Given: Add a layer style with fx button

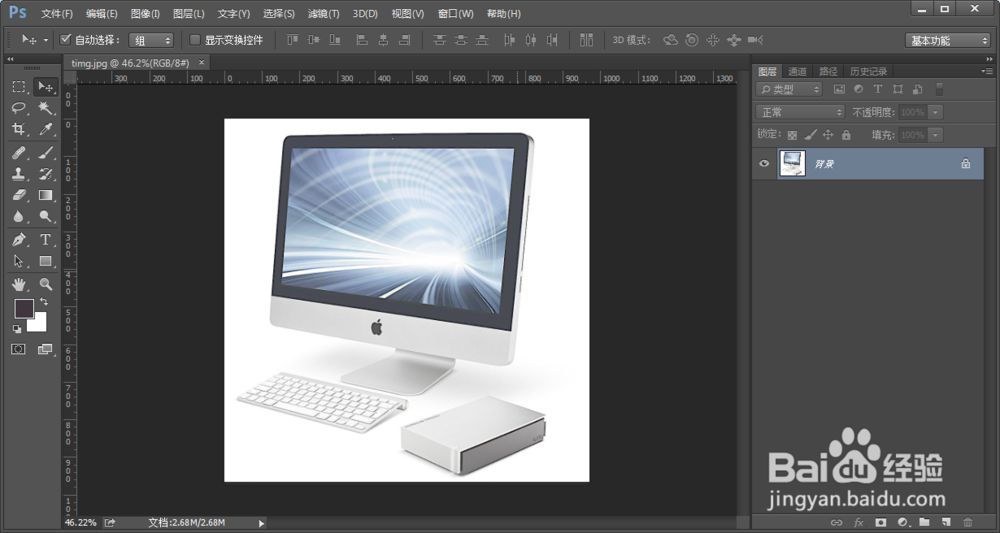Looking at the screenshot, I should click(x=858, y=522).
